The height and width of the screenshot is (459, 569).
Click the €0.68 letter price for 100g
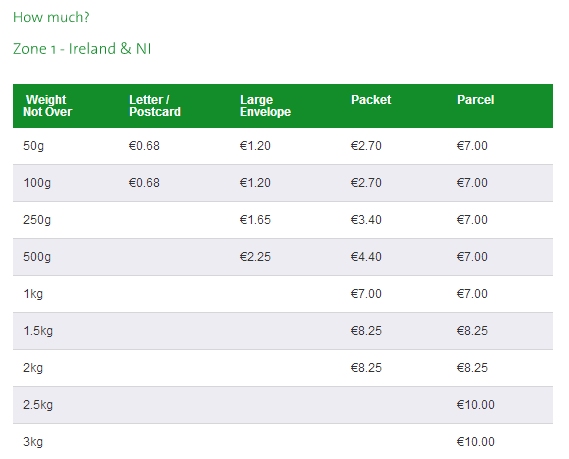[144, 183]
